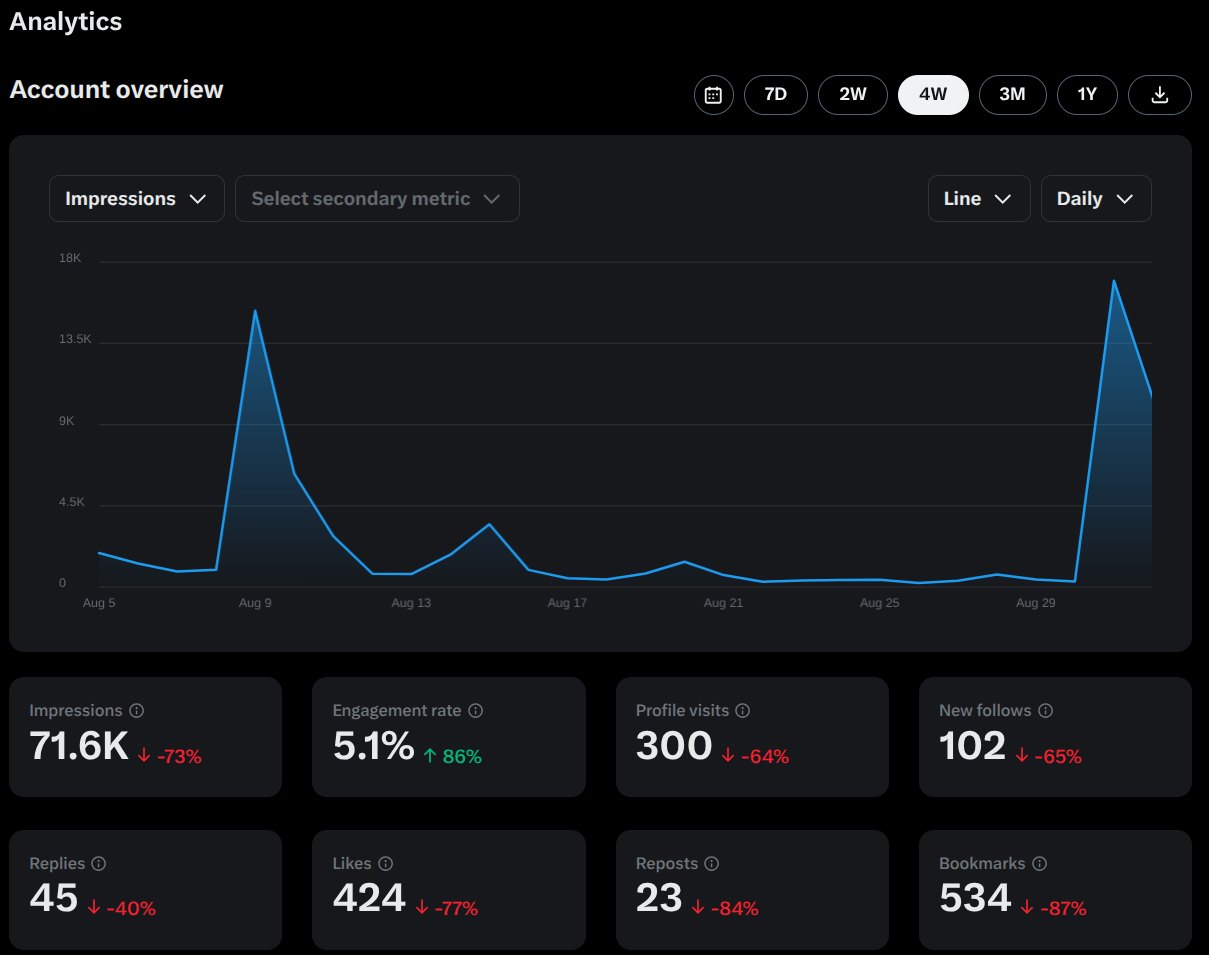Click the -77% likes change
Viewport: 1209px width, 955px height.
pyautogui.click(x=446, y=909)
